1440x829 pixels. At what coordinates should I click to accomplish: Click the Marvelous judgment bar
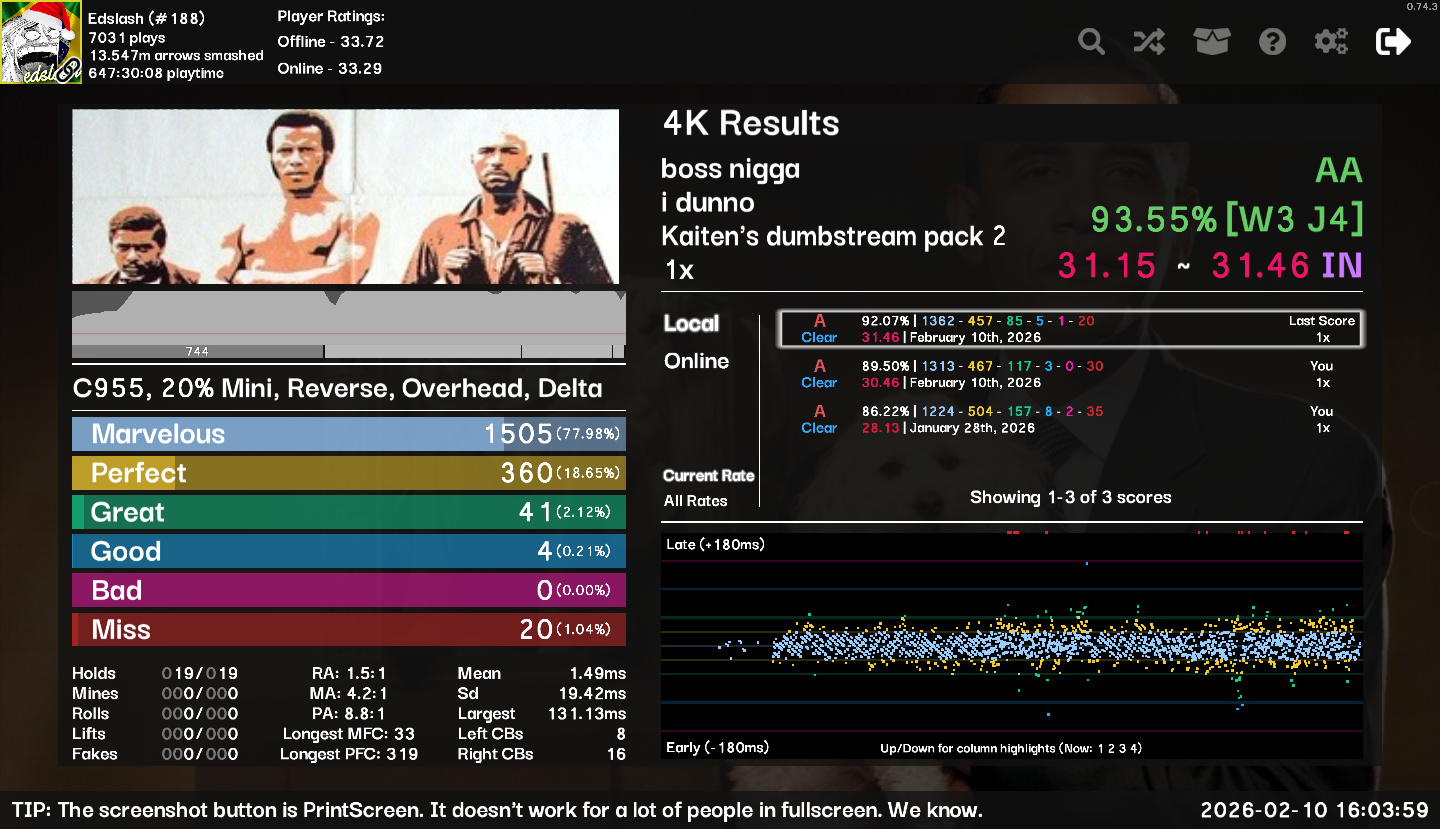point(348,434)
